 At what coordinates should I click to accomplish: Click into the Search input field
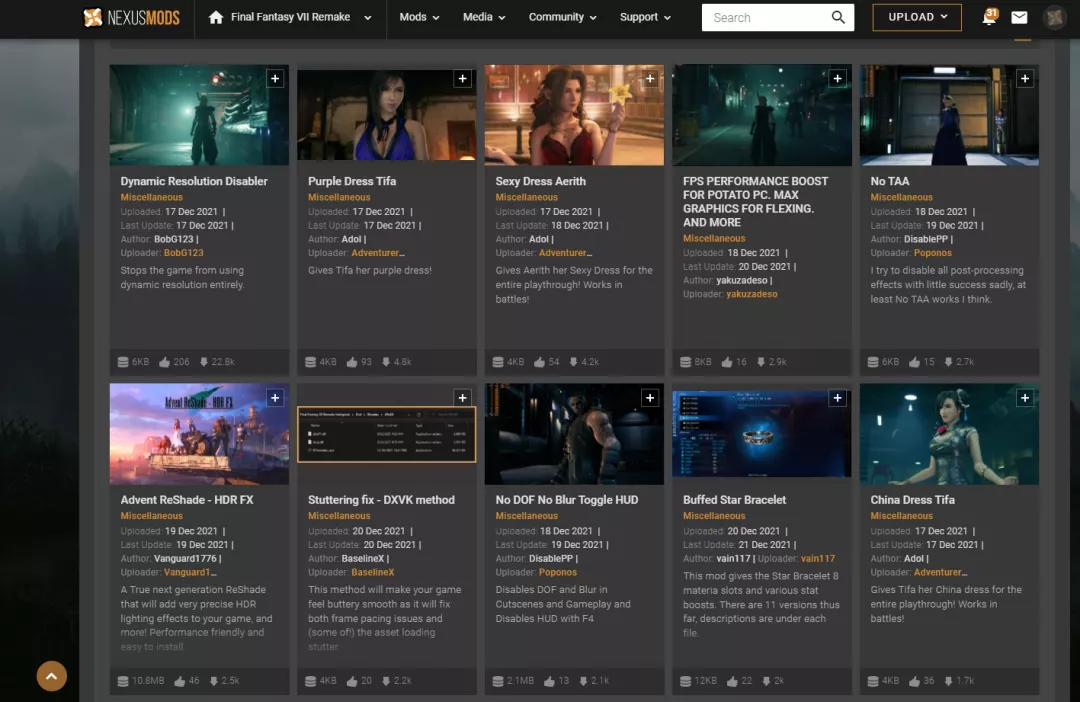pyautogui.click(x=765, y=17)
